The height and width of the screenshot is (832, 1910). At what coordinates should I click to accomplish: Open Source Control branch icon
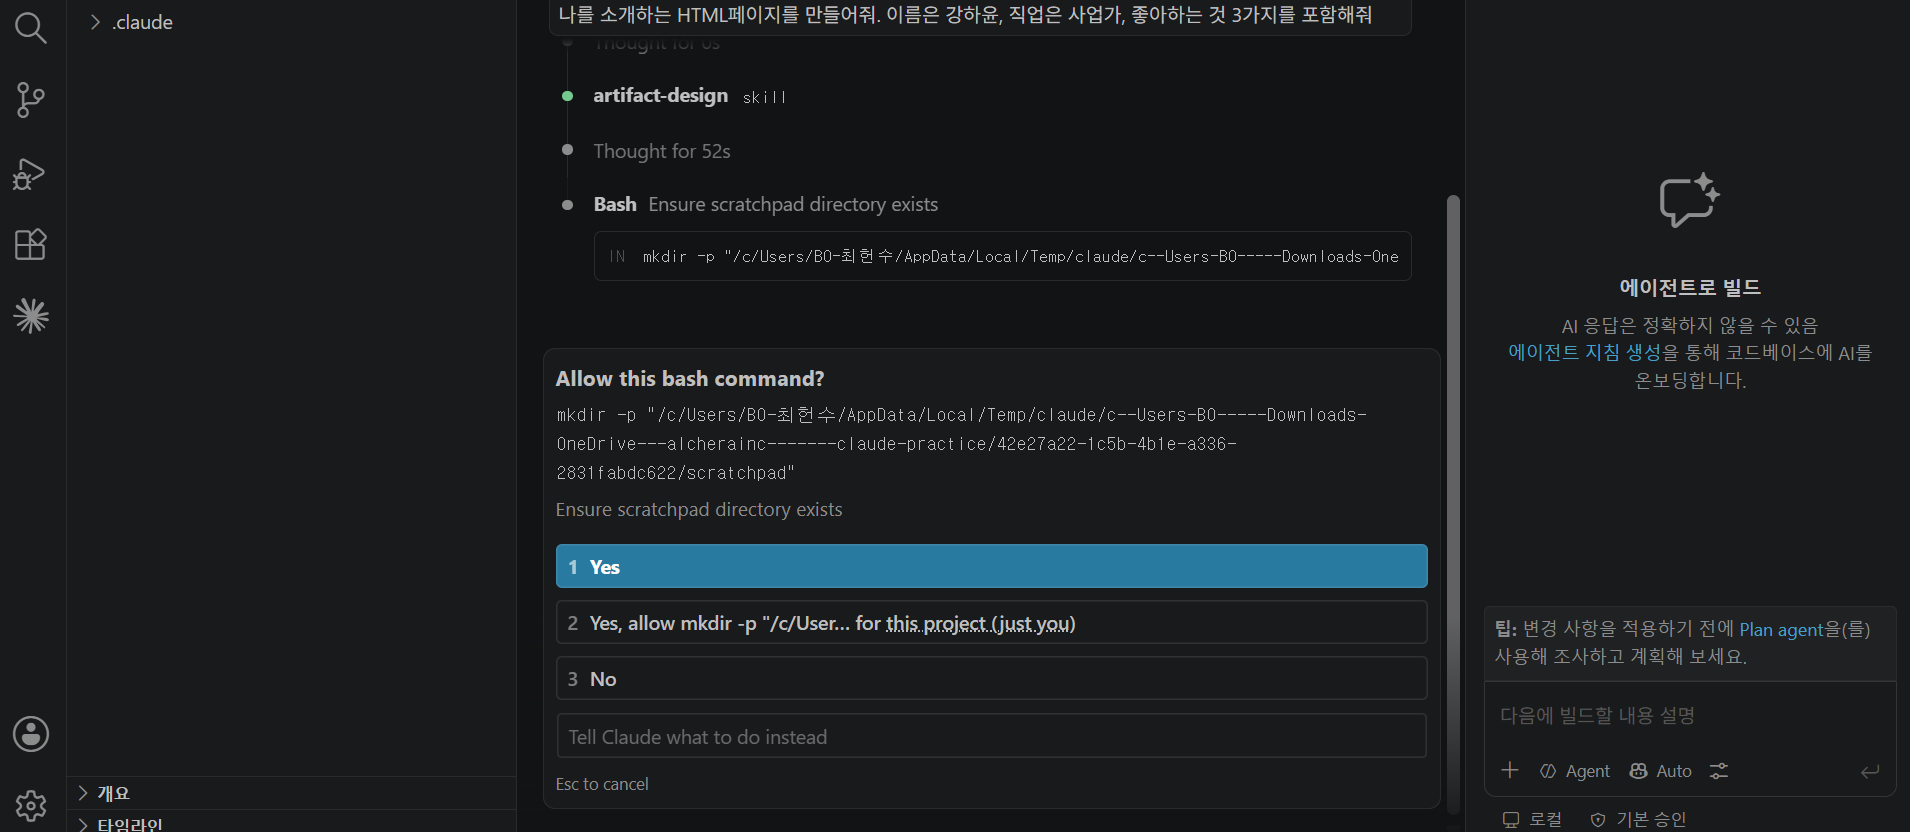(30, 100)
